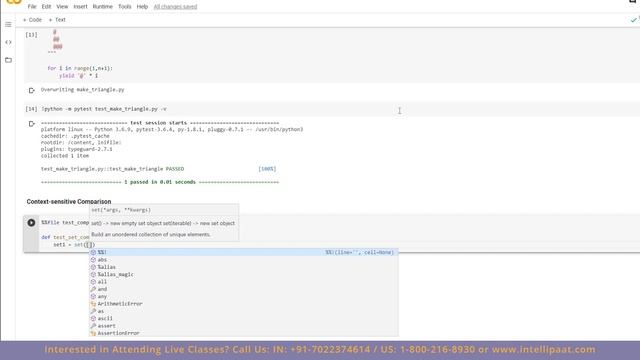Screen dimensions: 640x360
Task: Open the Tools menu
Action: pyautogui.click(x=124, y=7)
